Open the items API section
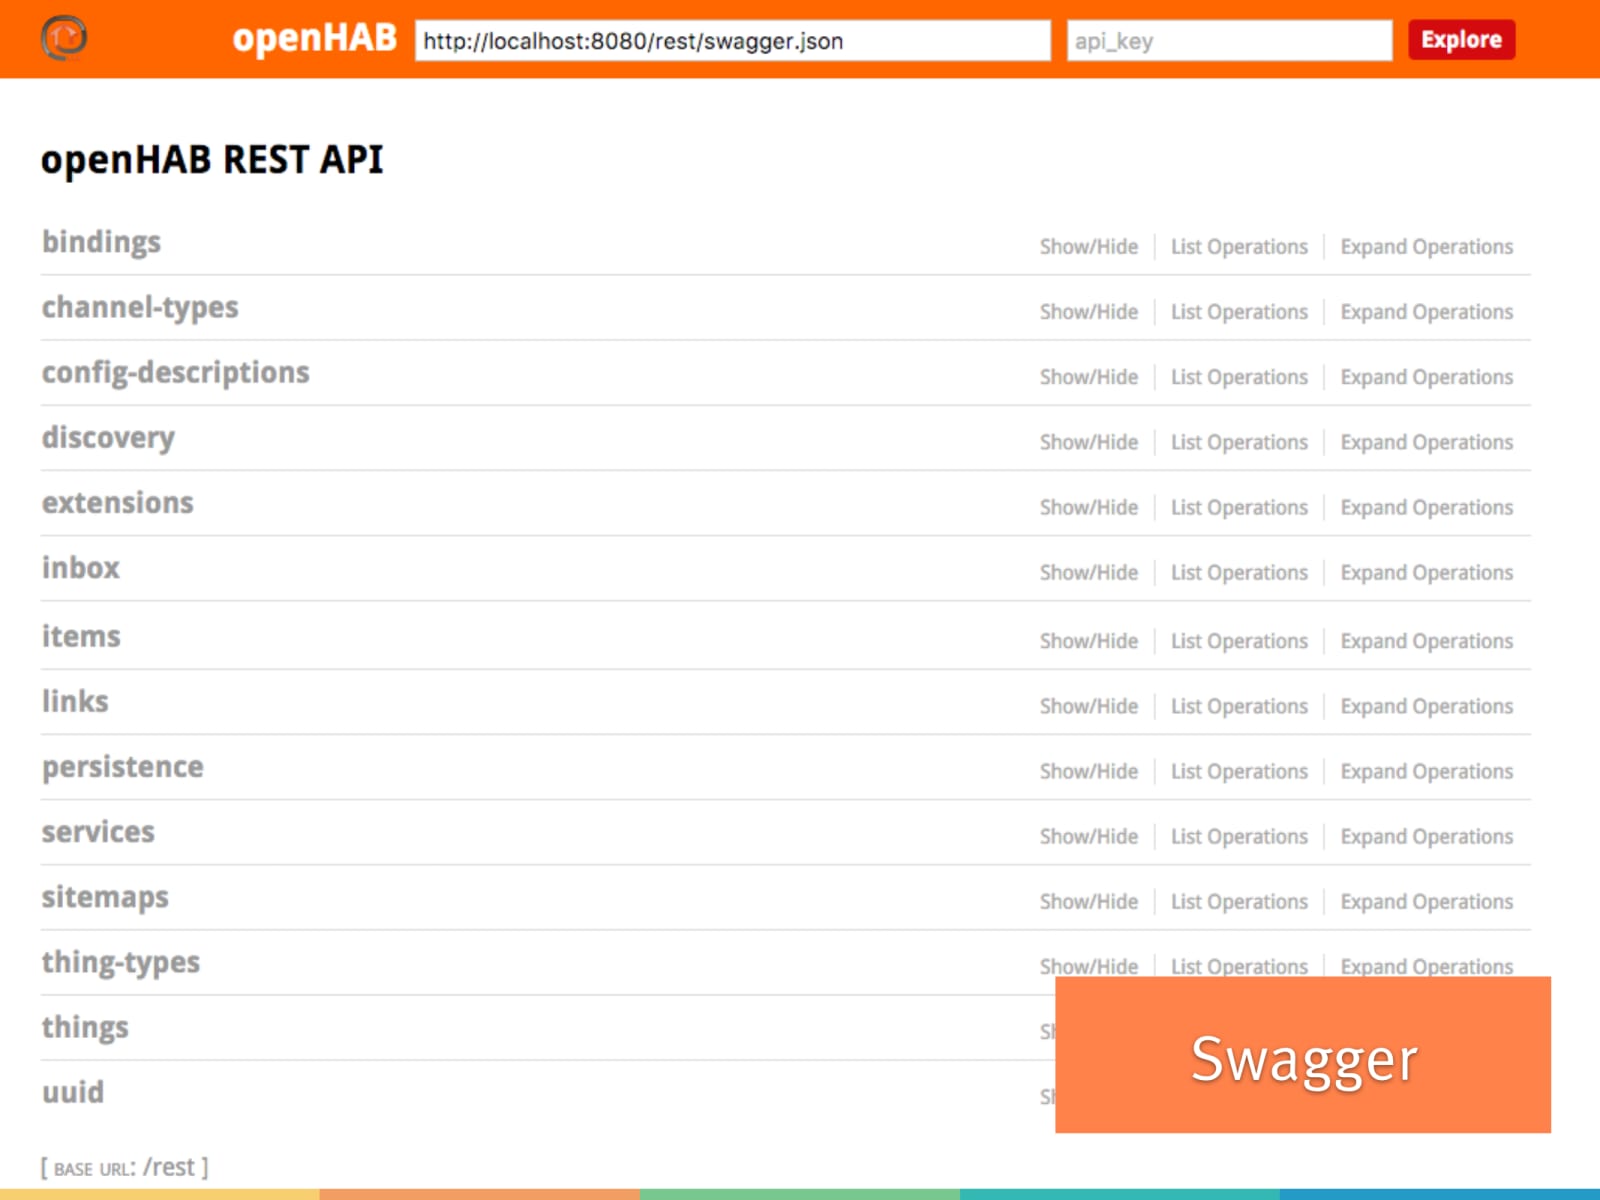1600x1200 pixels. (x=81, y=637)
